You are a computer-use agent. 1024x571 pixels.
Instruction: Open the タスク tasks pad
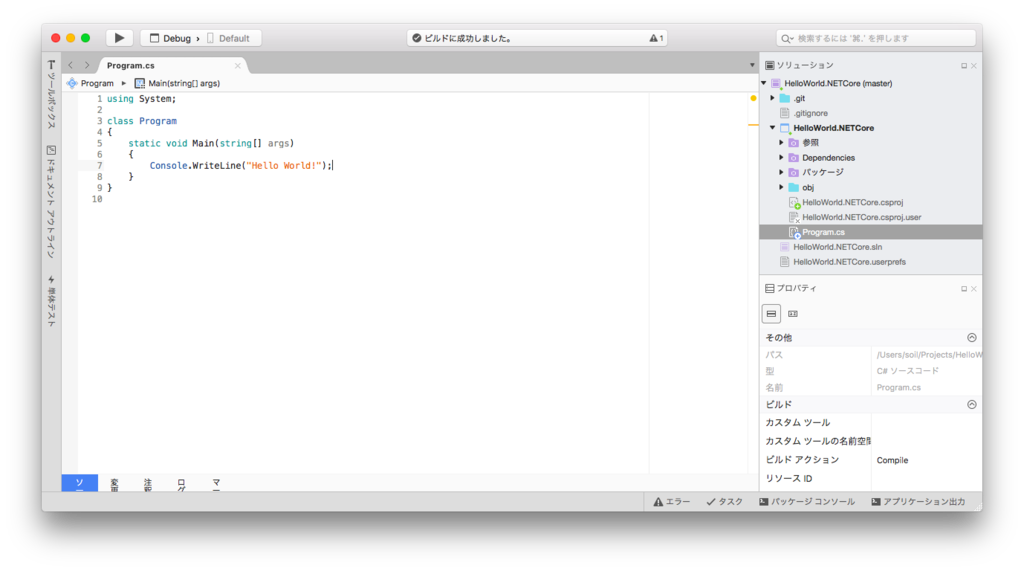click(x=724, y=502)
